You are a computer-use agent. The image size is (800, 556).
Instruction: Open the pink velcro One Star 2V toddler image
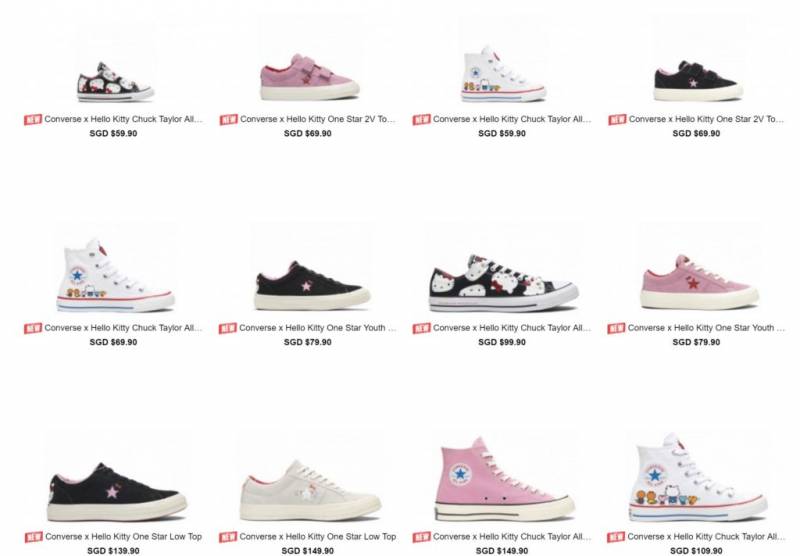pyautogui.click(x=310, y=77)
